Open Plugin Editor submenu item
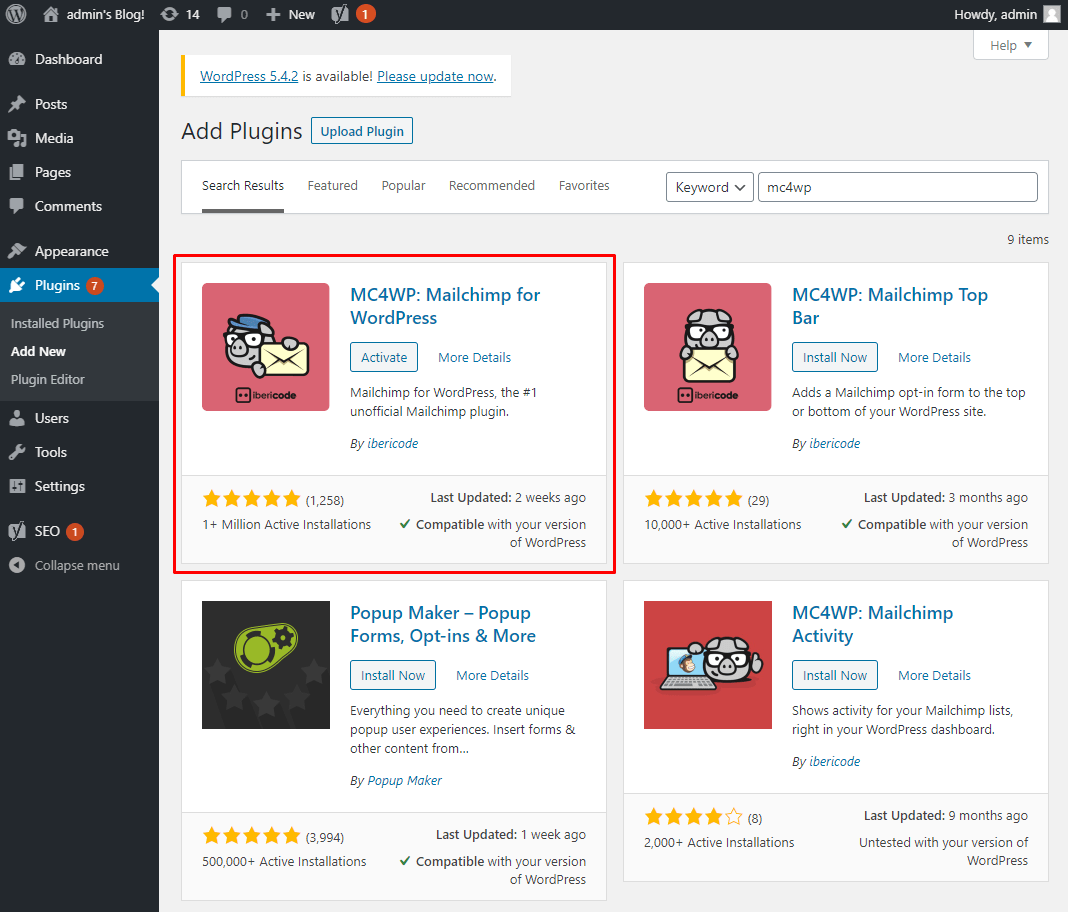The height and width of the screenshot is (912, 1068). click(x=48, y=379)
